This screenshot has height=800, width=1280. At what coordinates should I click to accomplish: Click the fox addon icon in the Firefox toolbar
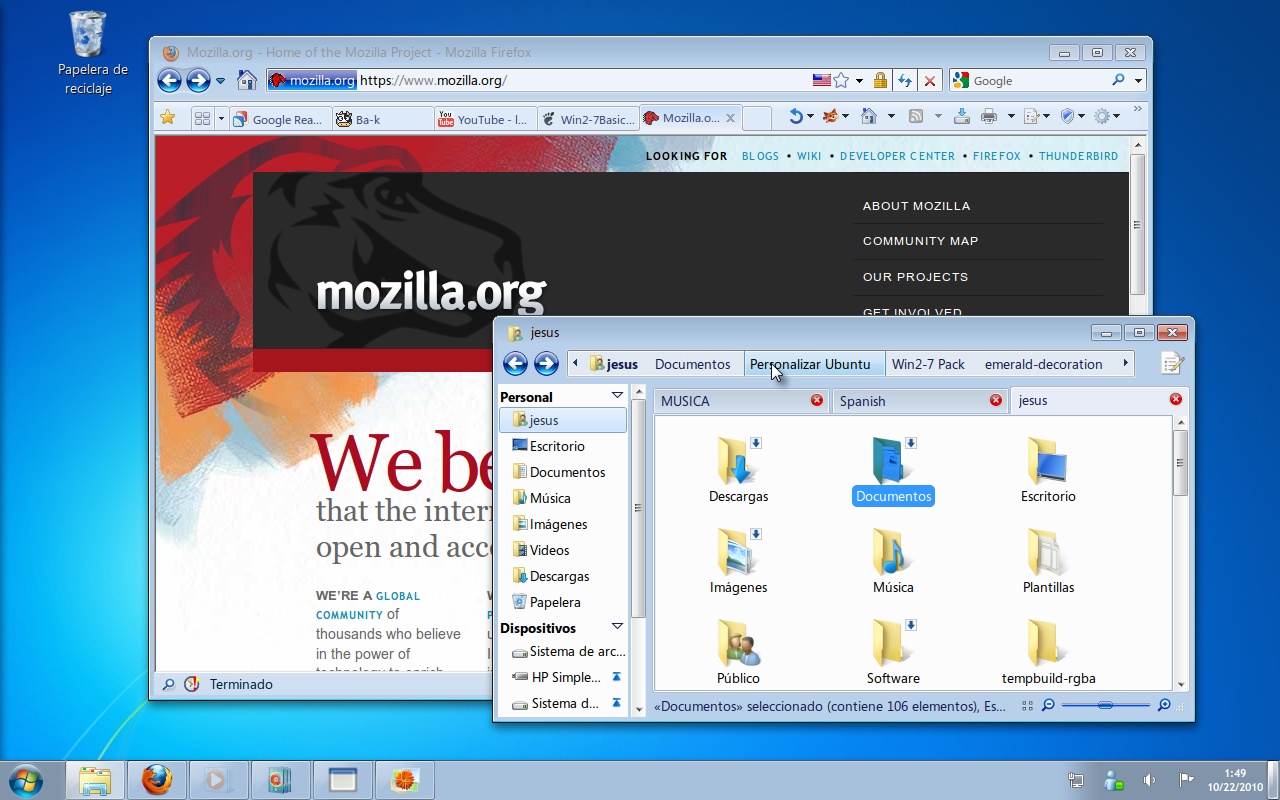[x=830, y=117]
